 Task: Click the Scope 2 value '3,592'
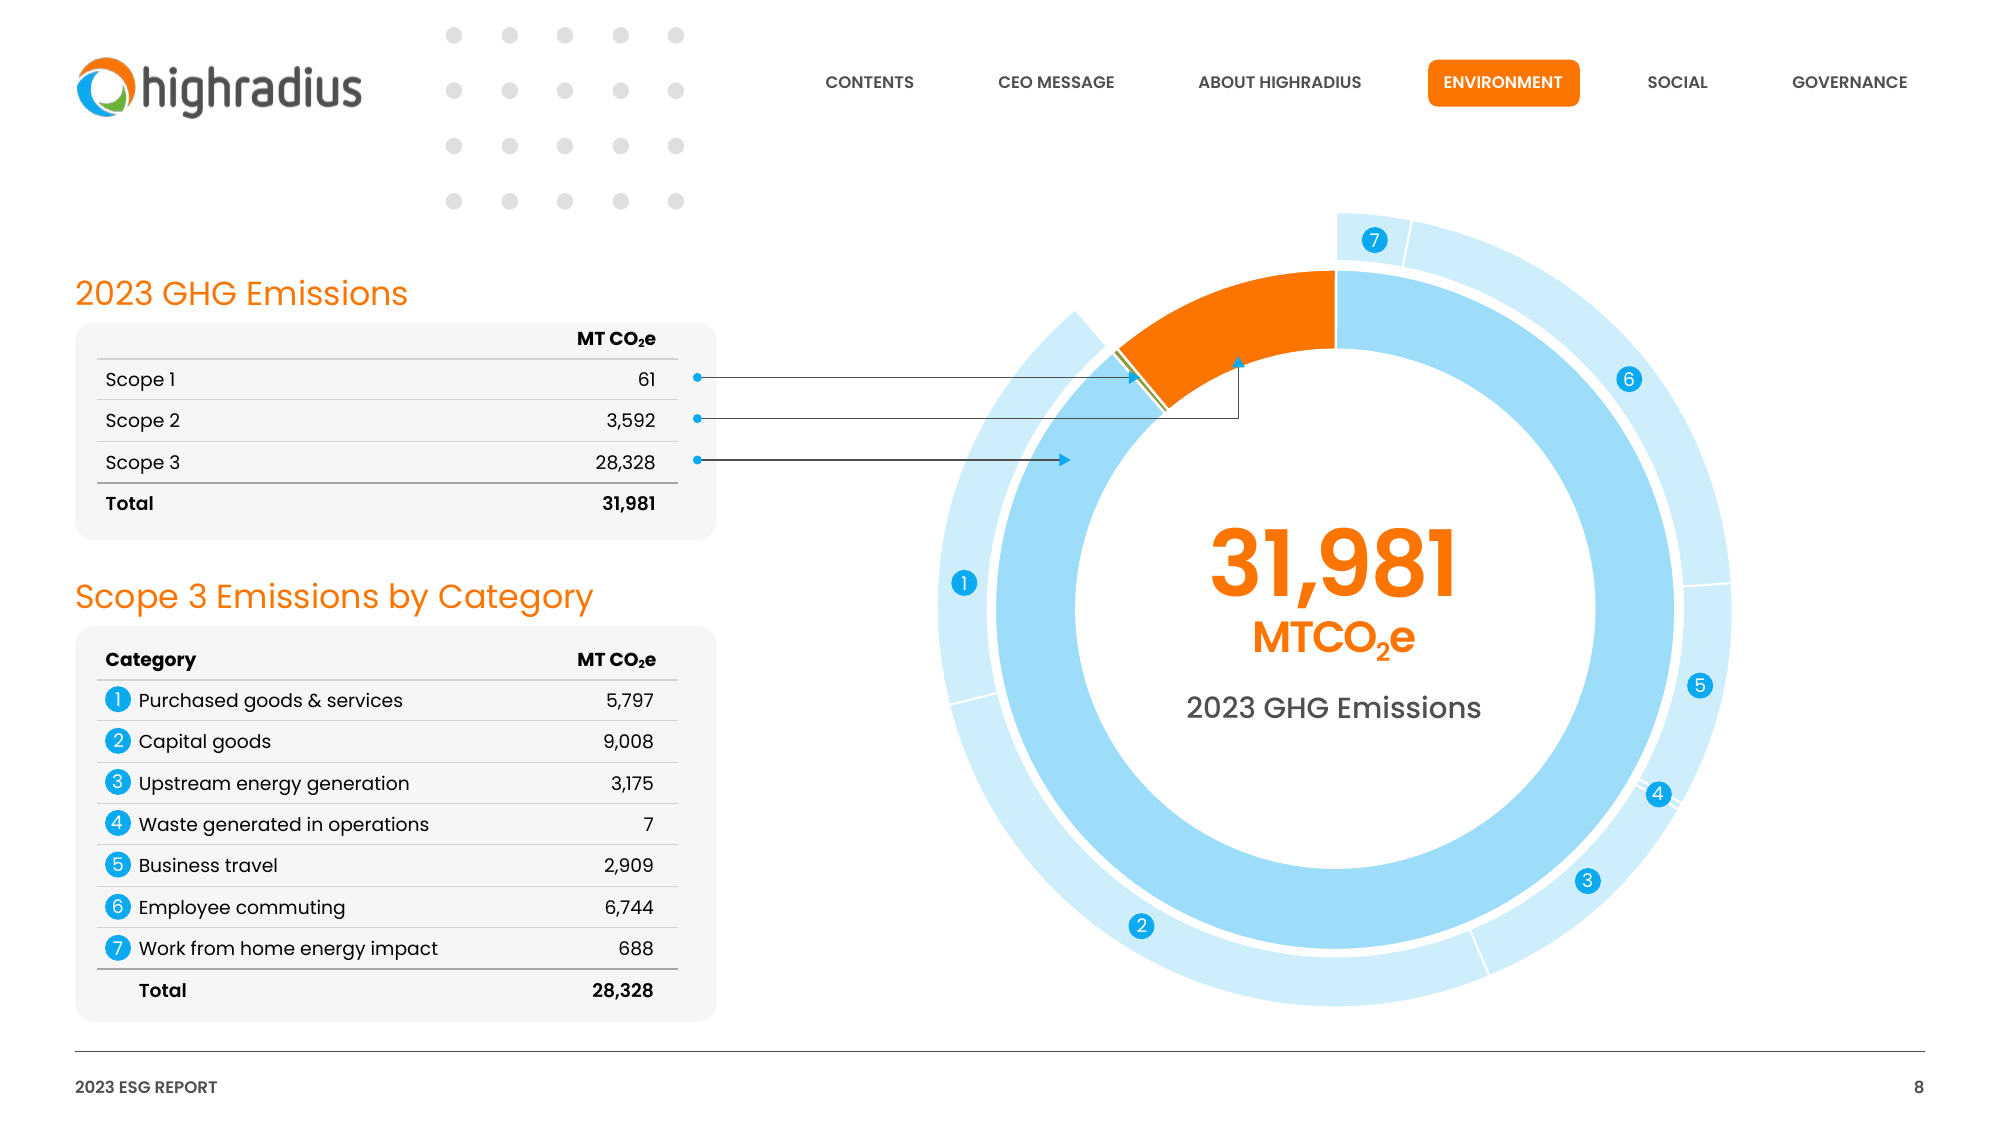pos(631,421)
